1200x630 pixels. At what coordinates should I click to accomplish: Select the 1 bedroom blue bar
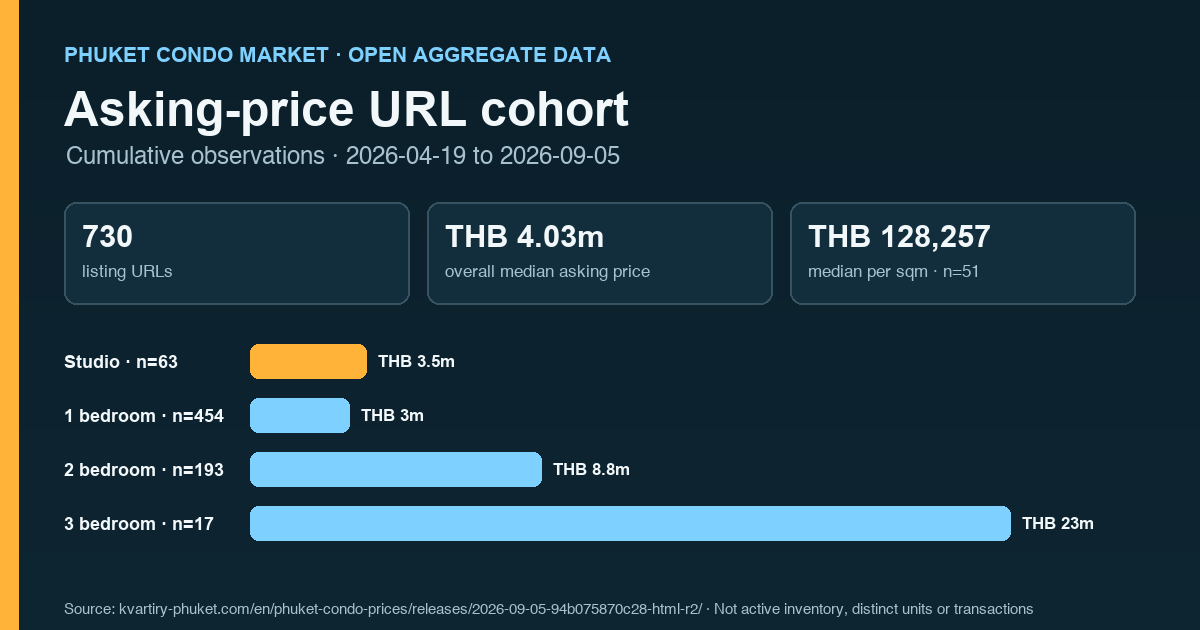300,416
